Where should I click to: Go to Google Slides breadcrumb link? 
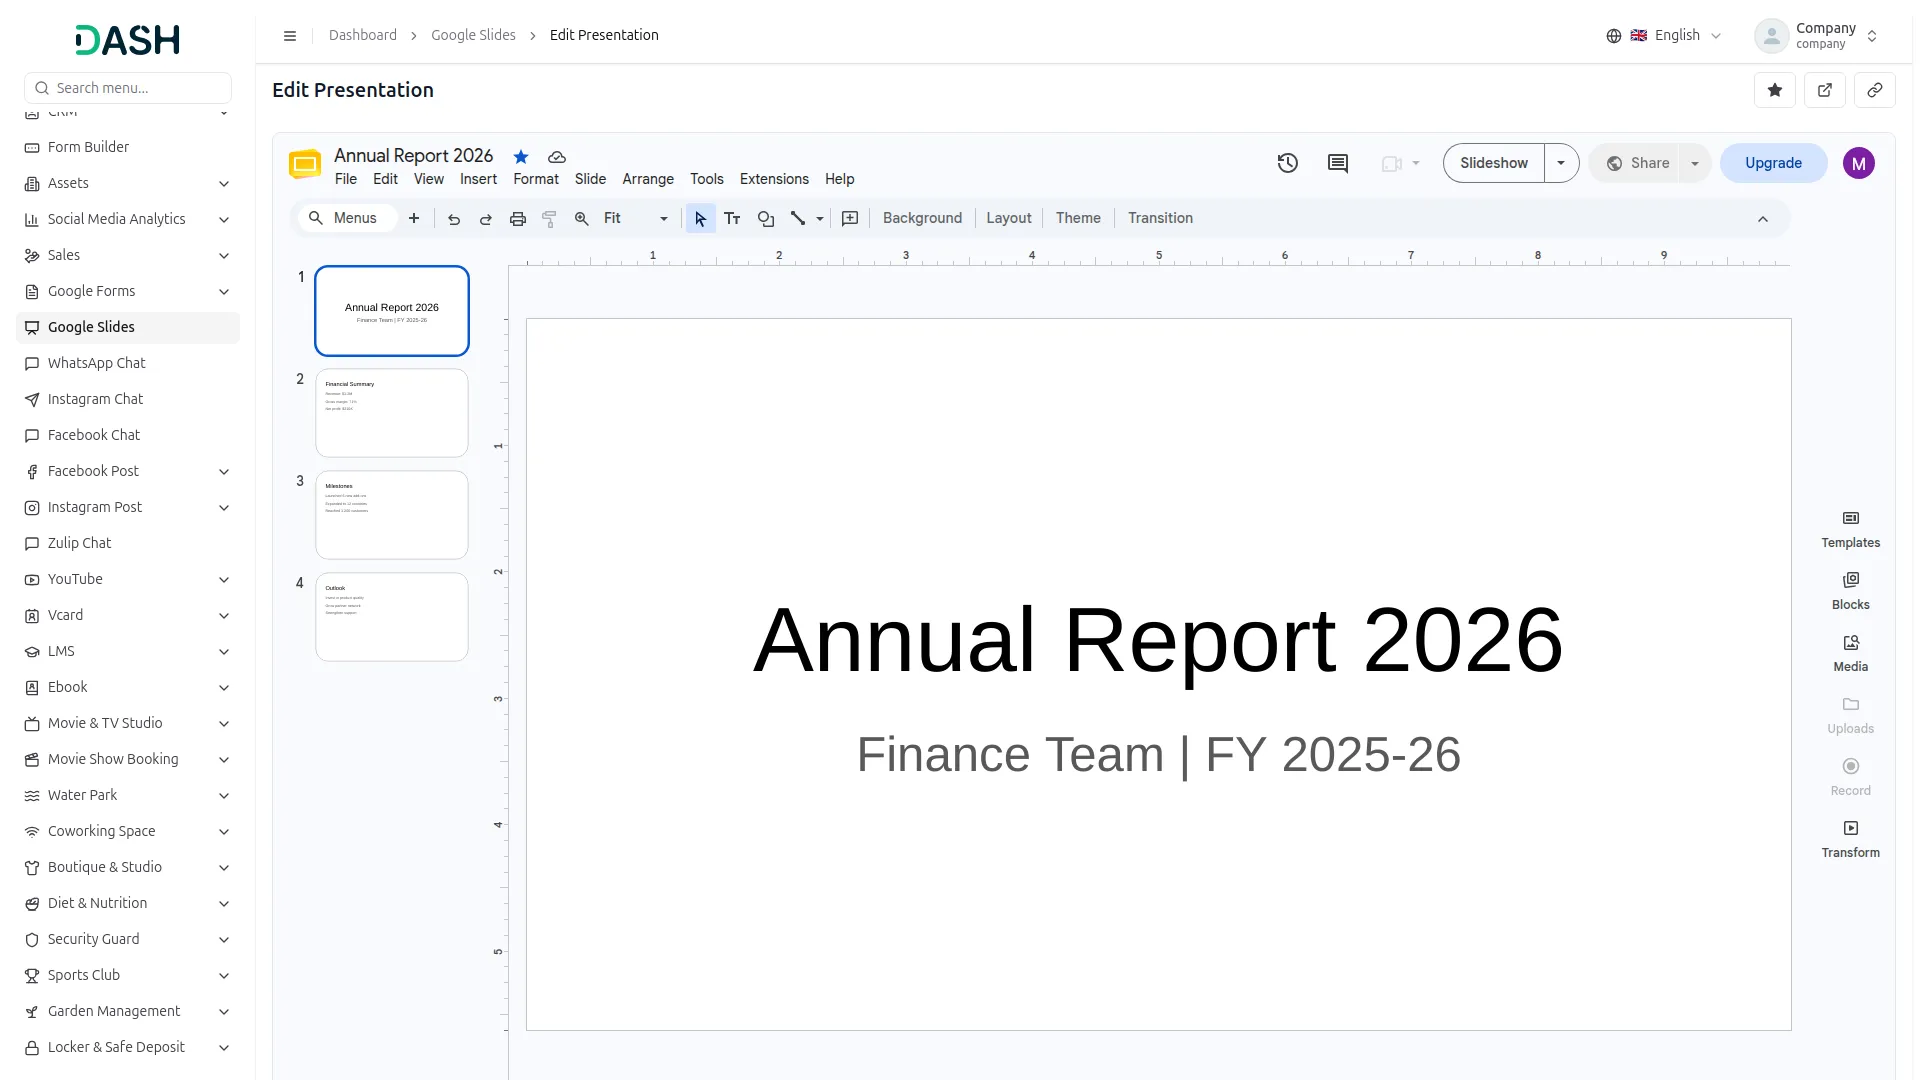tap(473, 35)
